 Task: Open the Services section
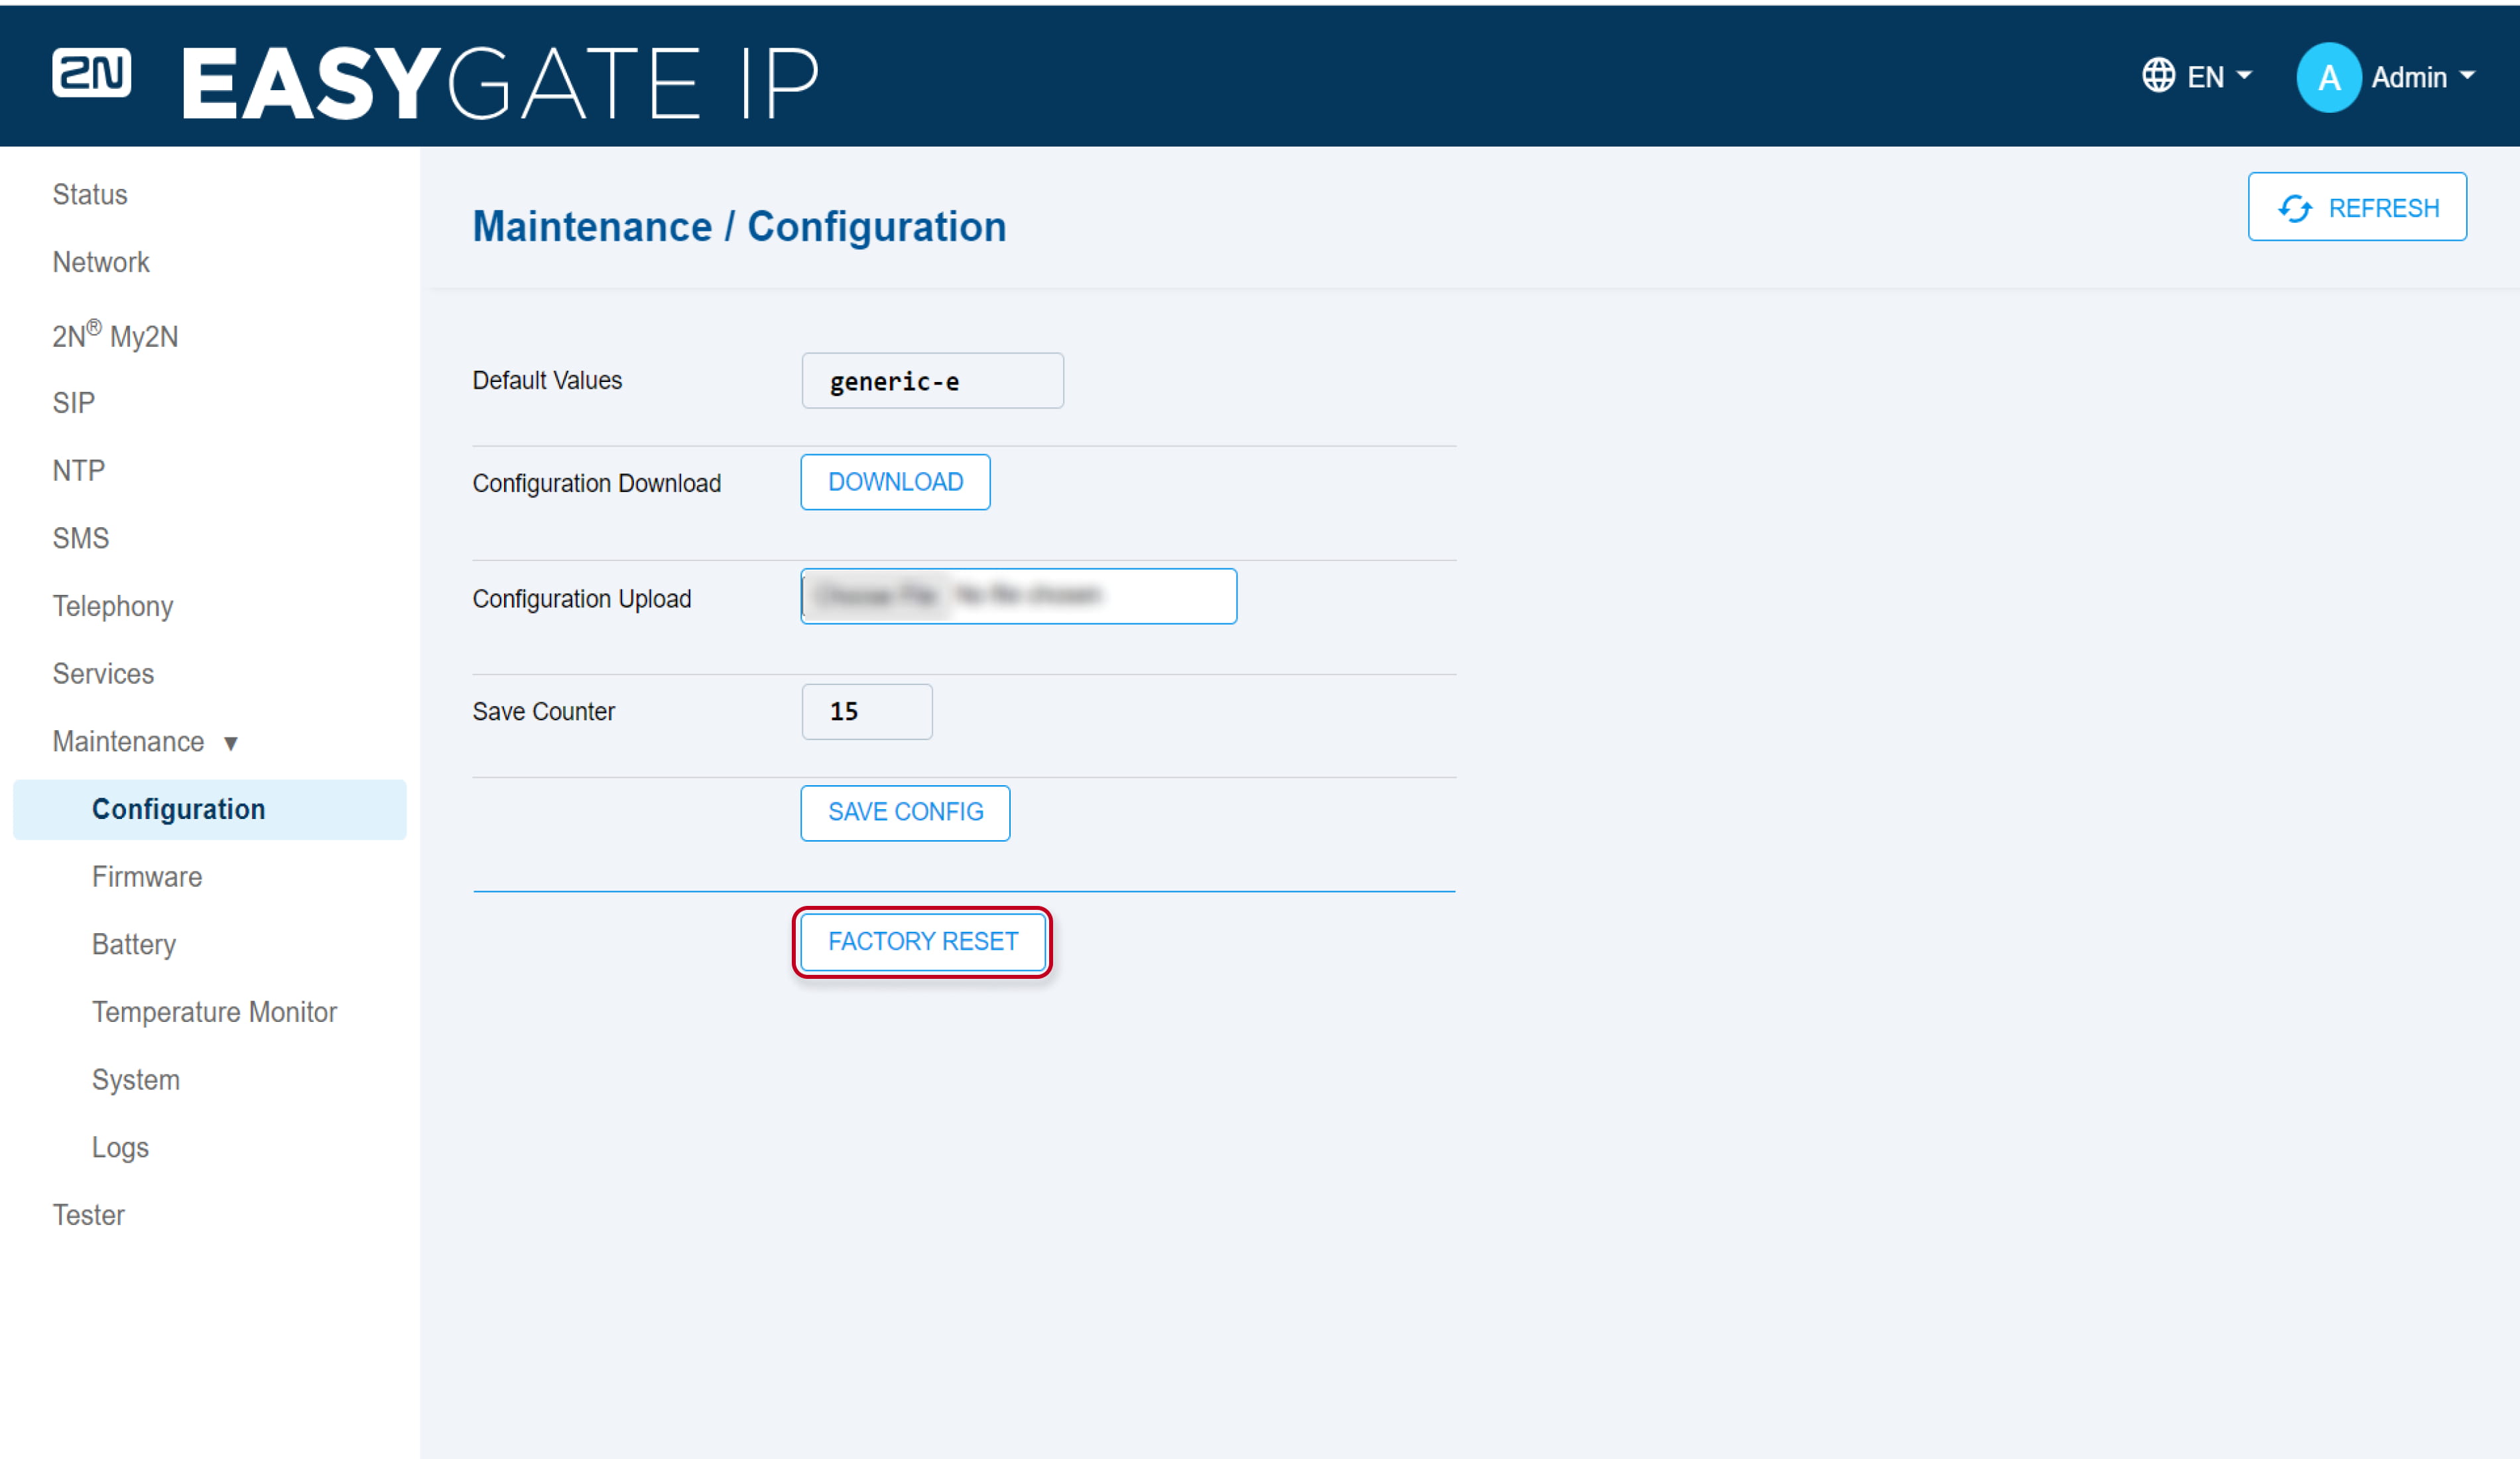pyautogui.click(x=103, y=674)
